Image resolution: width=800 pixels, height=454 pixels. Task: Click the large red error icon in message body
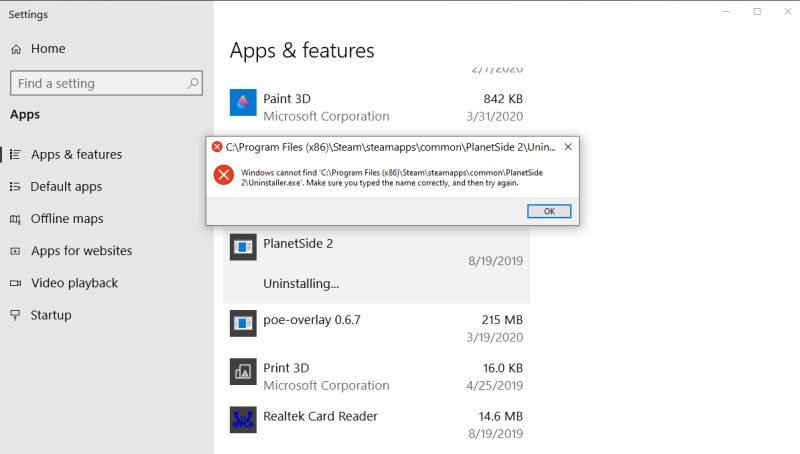pos(223,175)
